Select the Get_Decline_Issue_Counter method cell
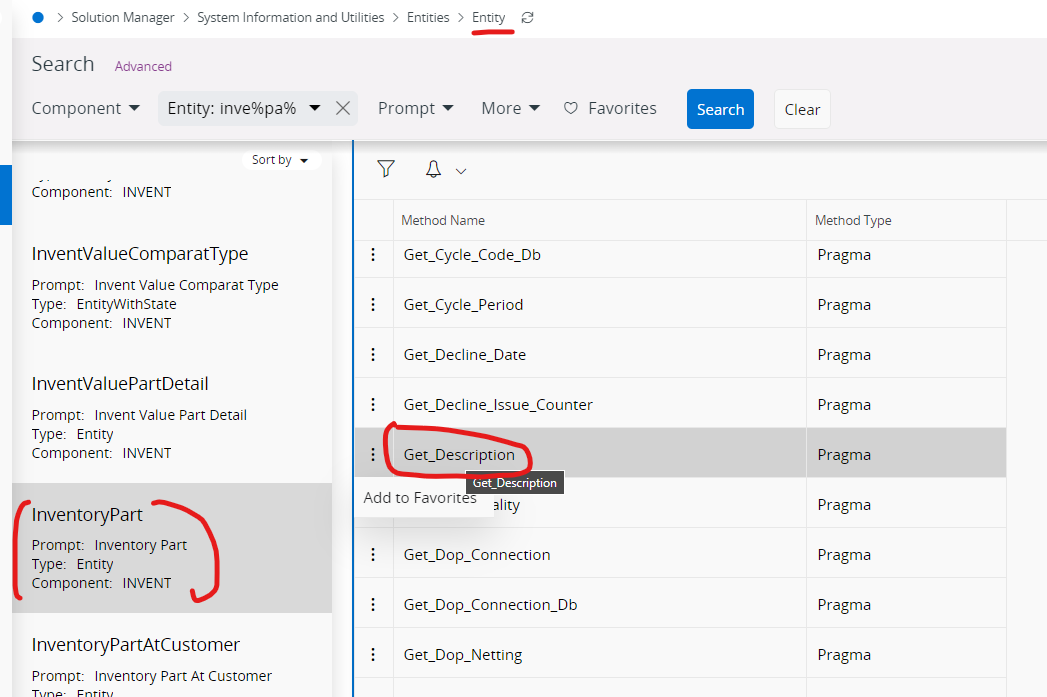Viewport: 1047px width, 697px height. click(x=600, y=405)
